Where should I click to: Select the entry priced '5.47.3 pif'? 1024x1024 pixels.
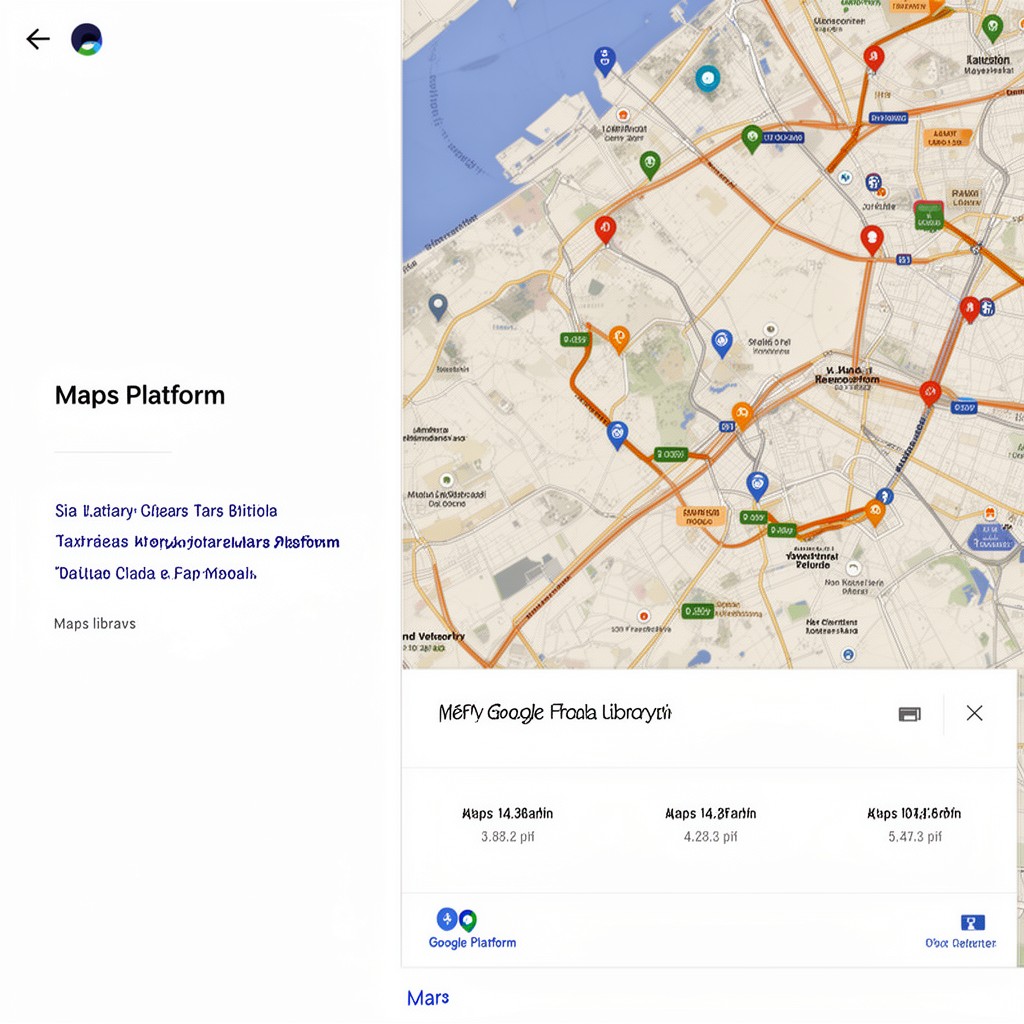click(x=914, y=825)
